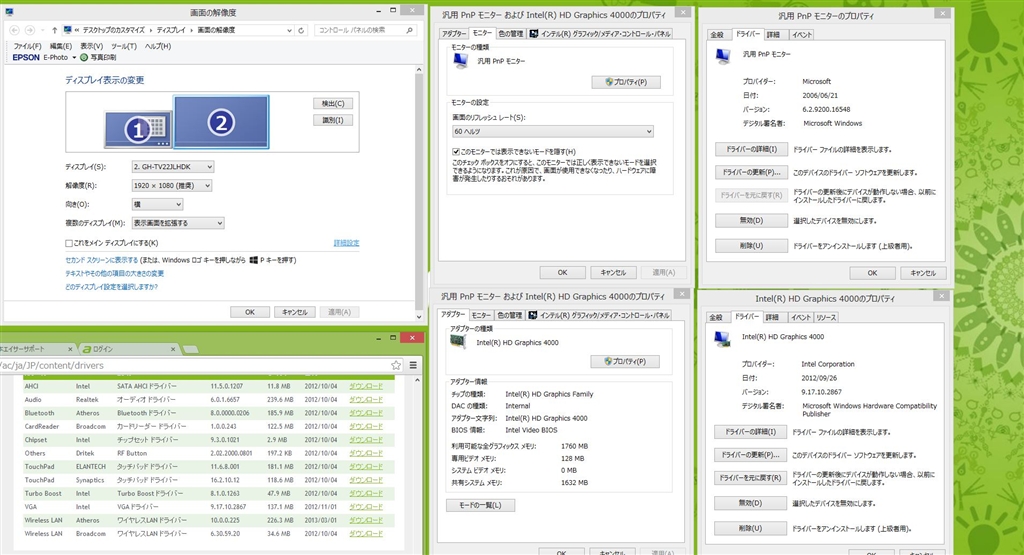1024x555 pixels.
Task: Click the Intel graphics control panel tab icon
Action: click(534, 33)
